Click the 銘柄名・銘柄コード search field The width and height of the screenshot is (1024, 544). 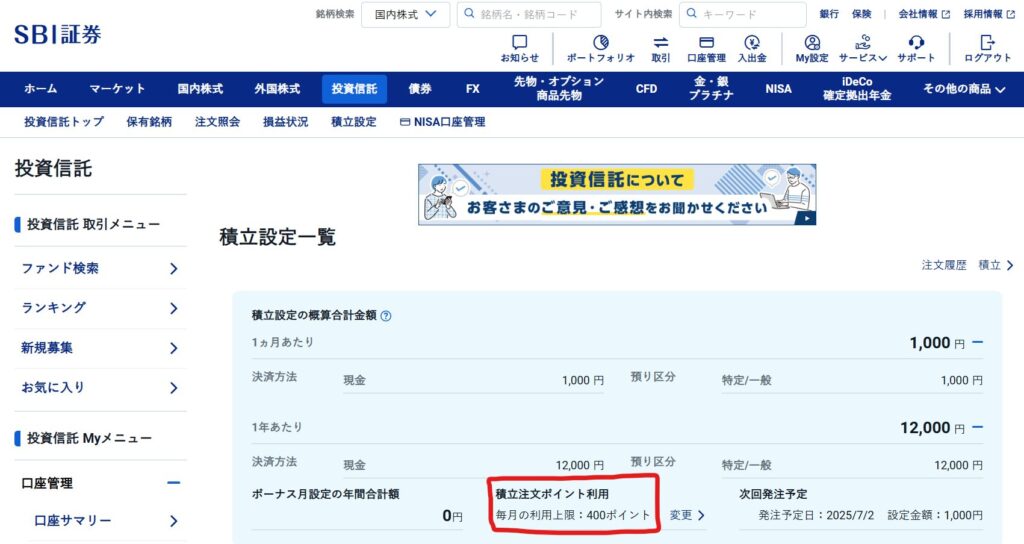[529, 14]
